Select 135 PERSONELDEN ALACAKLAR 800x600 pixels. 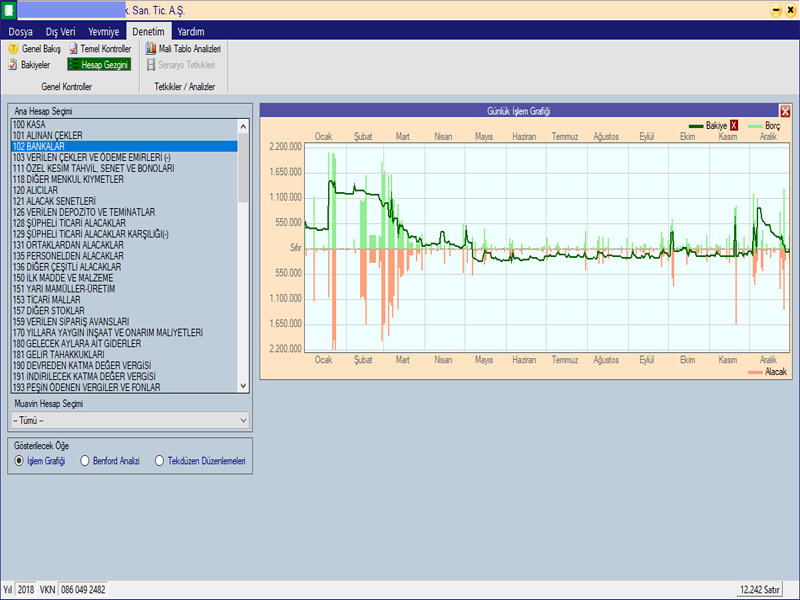point(124,256)
